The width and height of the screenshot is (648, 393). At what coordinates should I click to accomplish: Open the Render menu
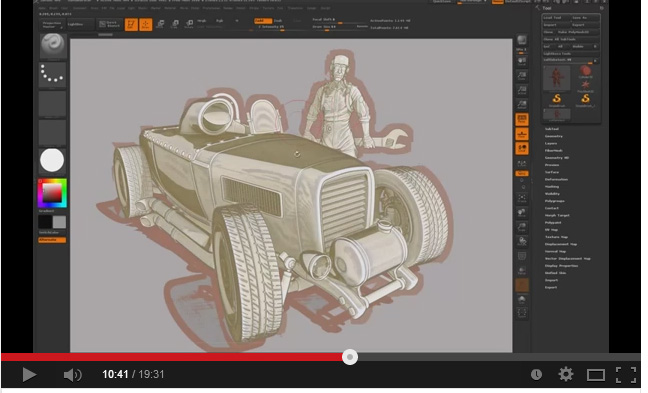coord(228,8)
